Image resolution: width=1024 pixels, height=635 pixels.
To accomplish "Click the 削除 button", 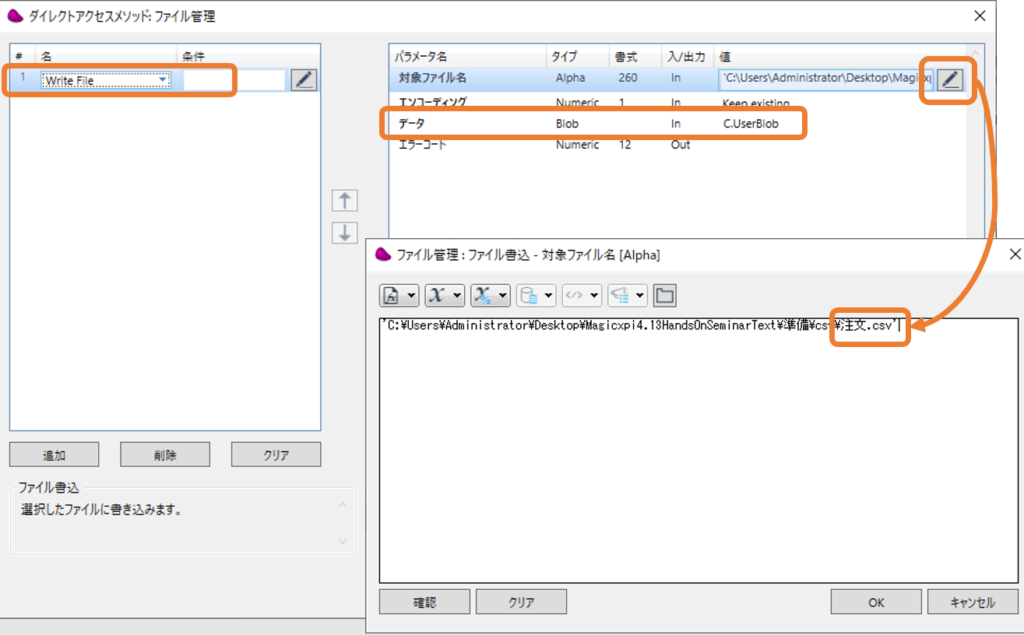I will (x=165, y=455).
